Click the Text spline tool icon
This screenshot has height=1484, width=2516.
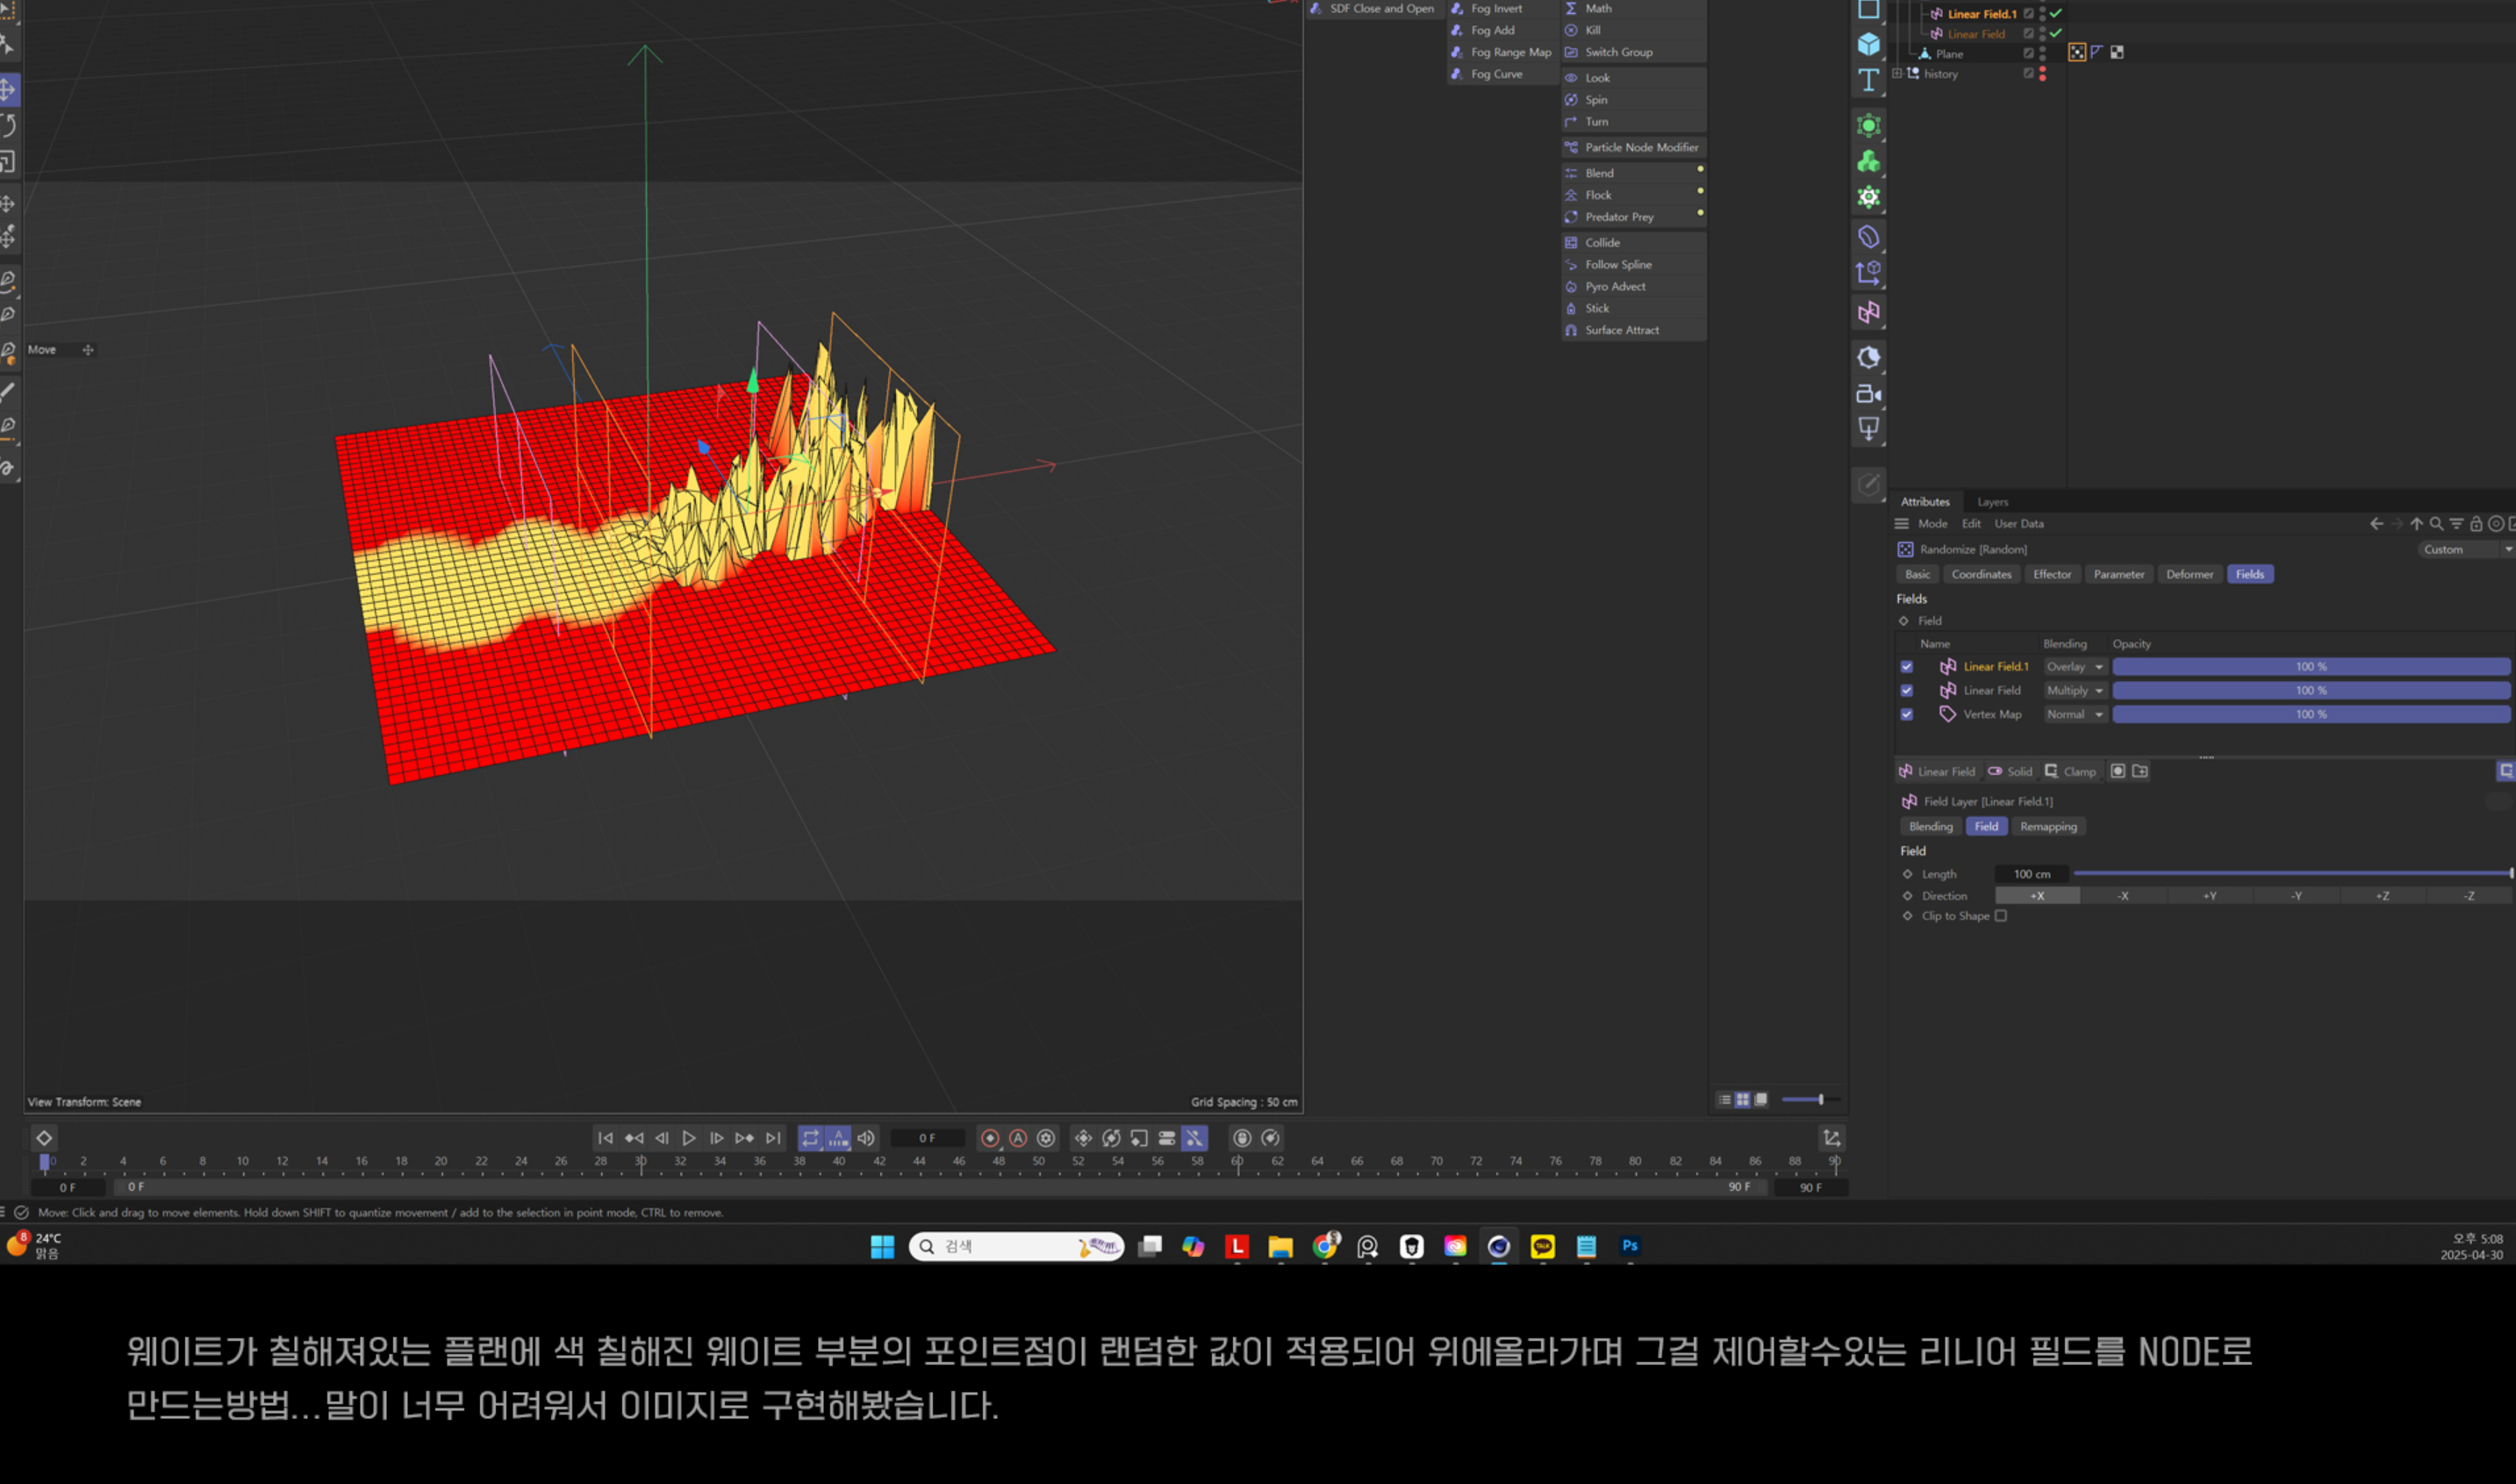click(1868, 80)
